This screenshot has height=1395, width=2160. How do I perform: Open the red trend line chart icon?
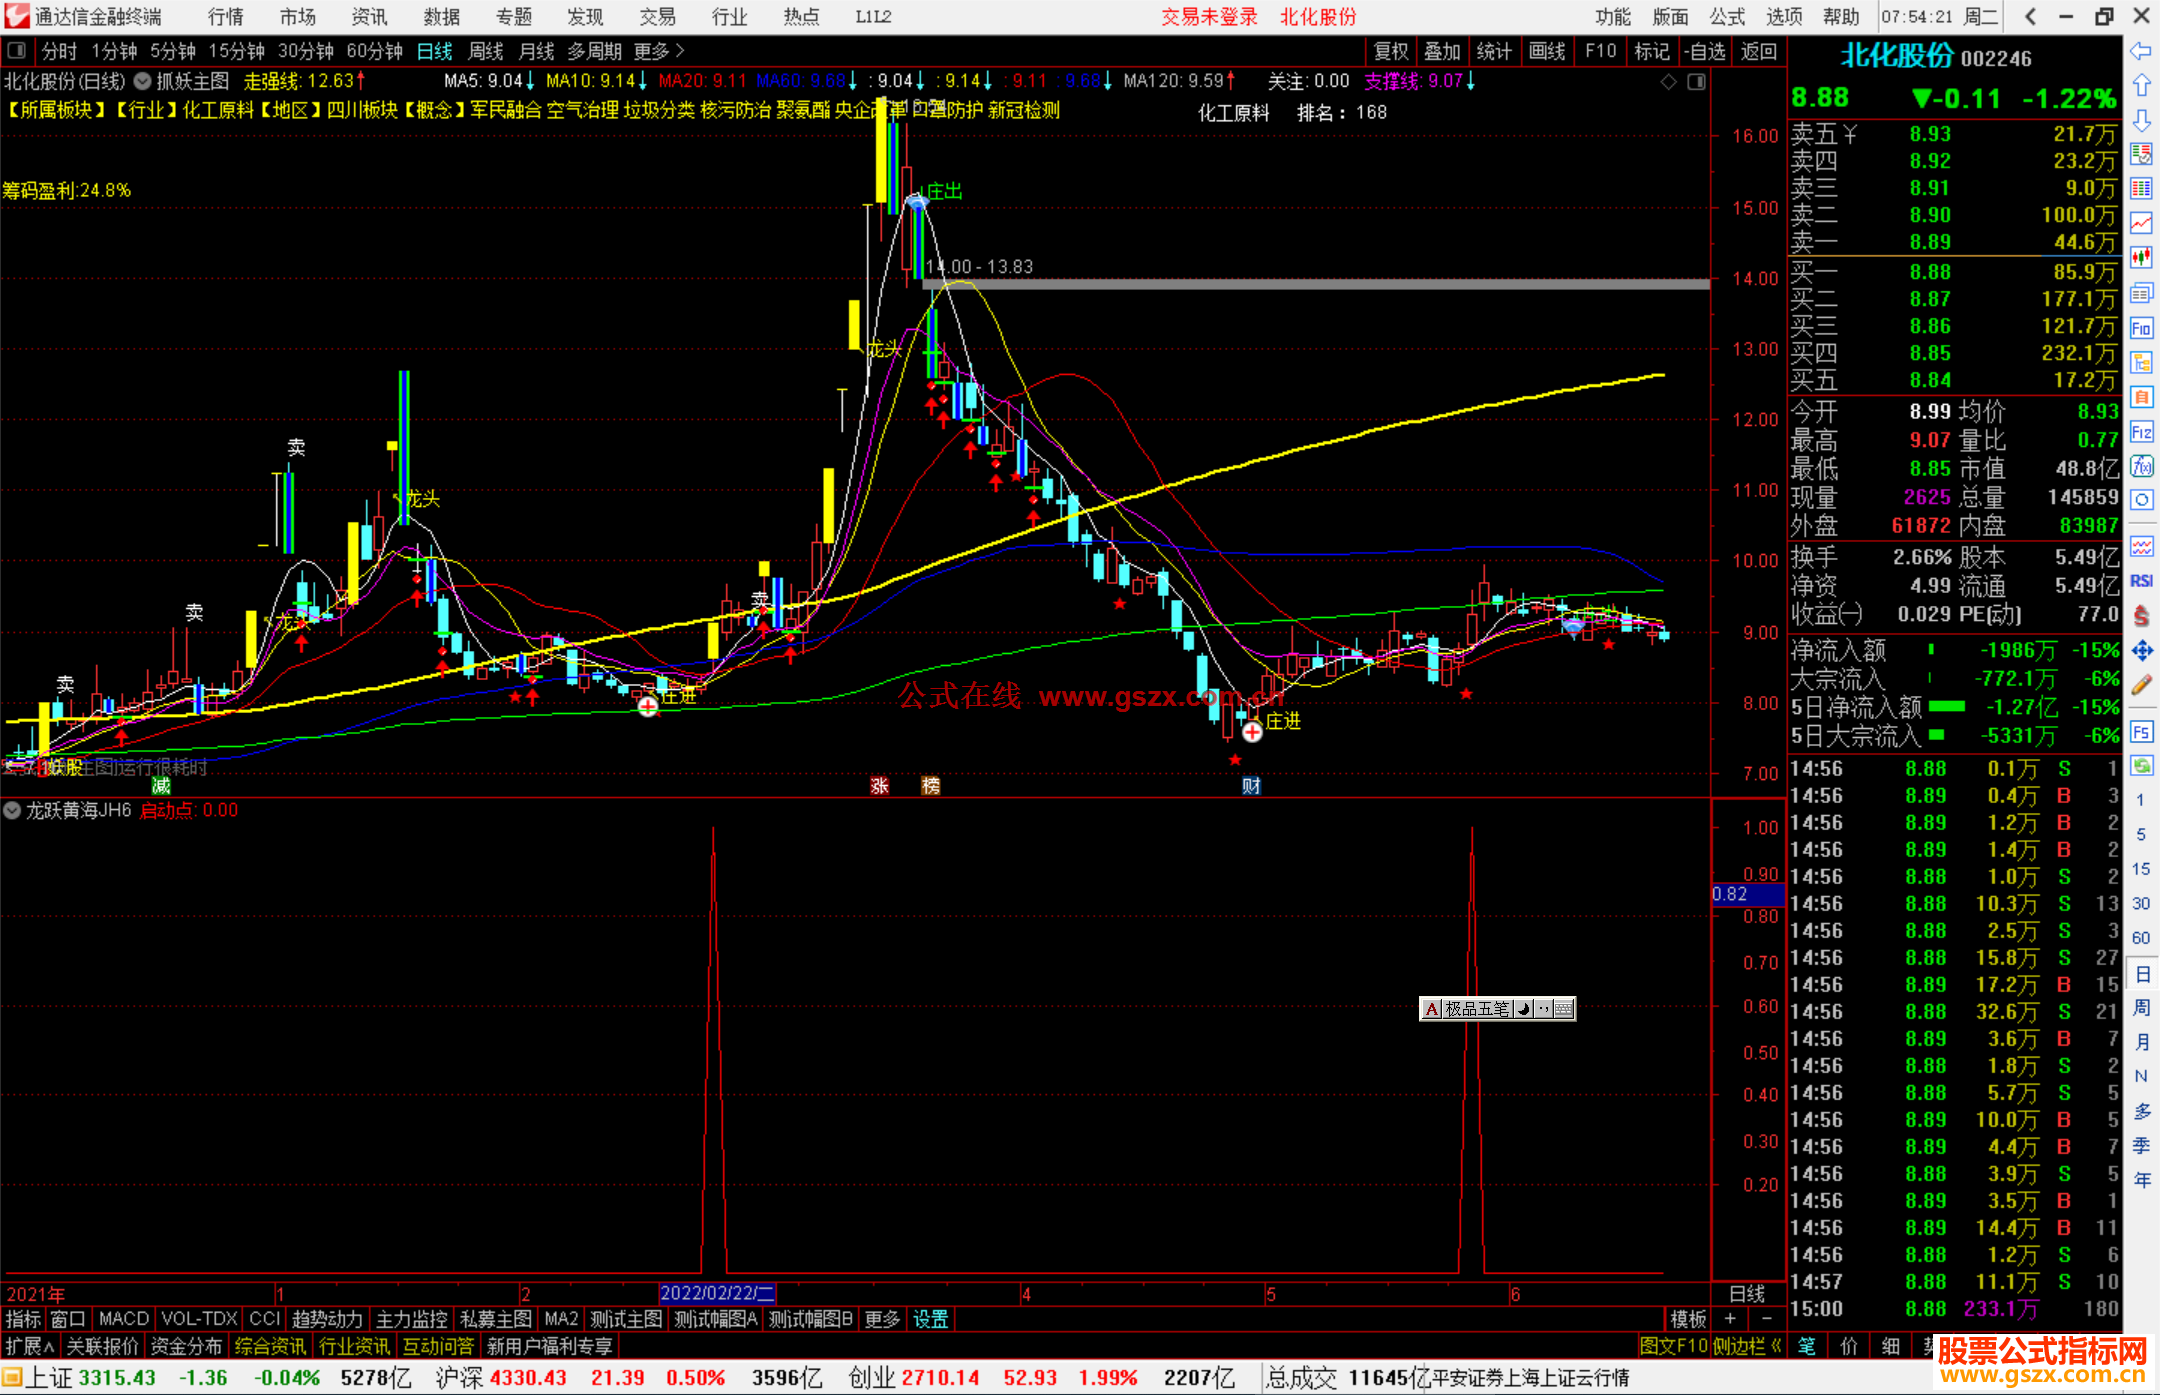2141,223
